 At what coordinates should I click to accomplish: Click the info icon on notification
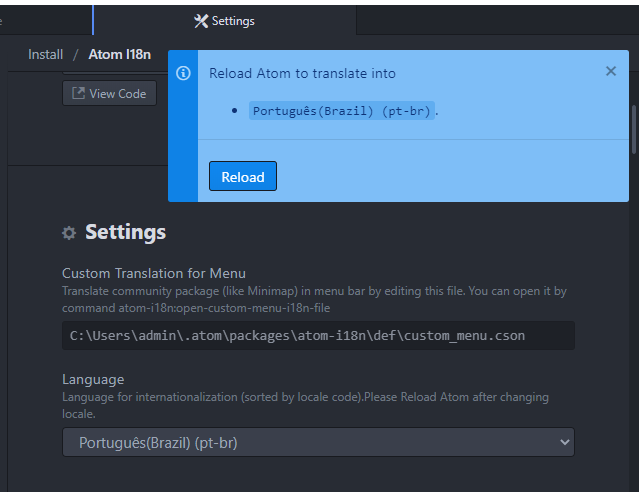(183, 73)
